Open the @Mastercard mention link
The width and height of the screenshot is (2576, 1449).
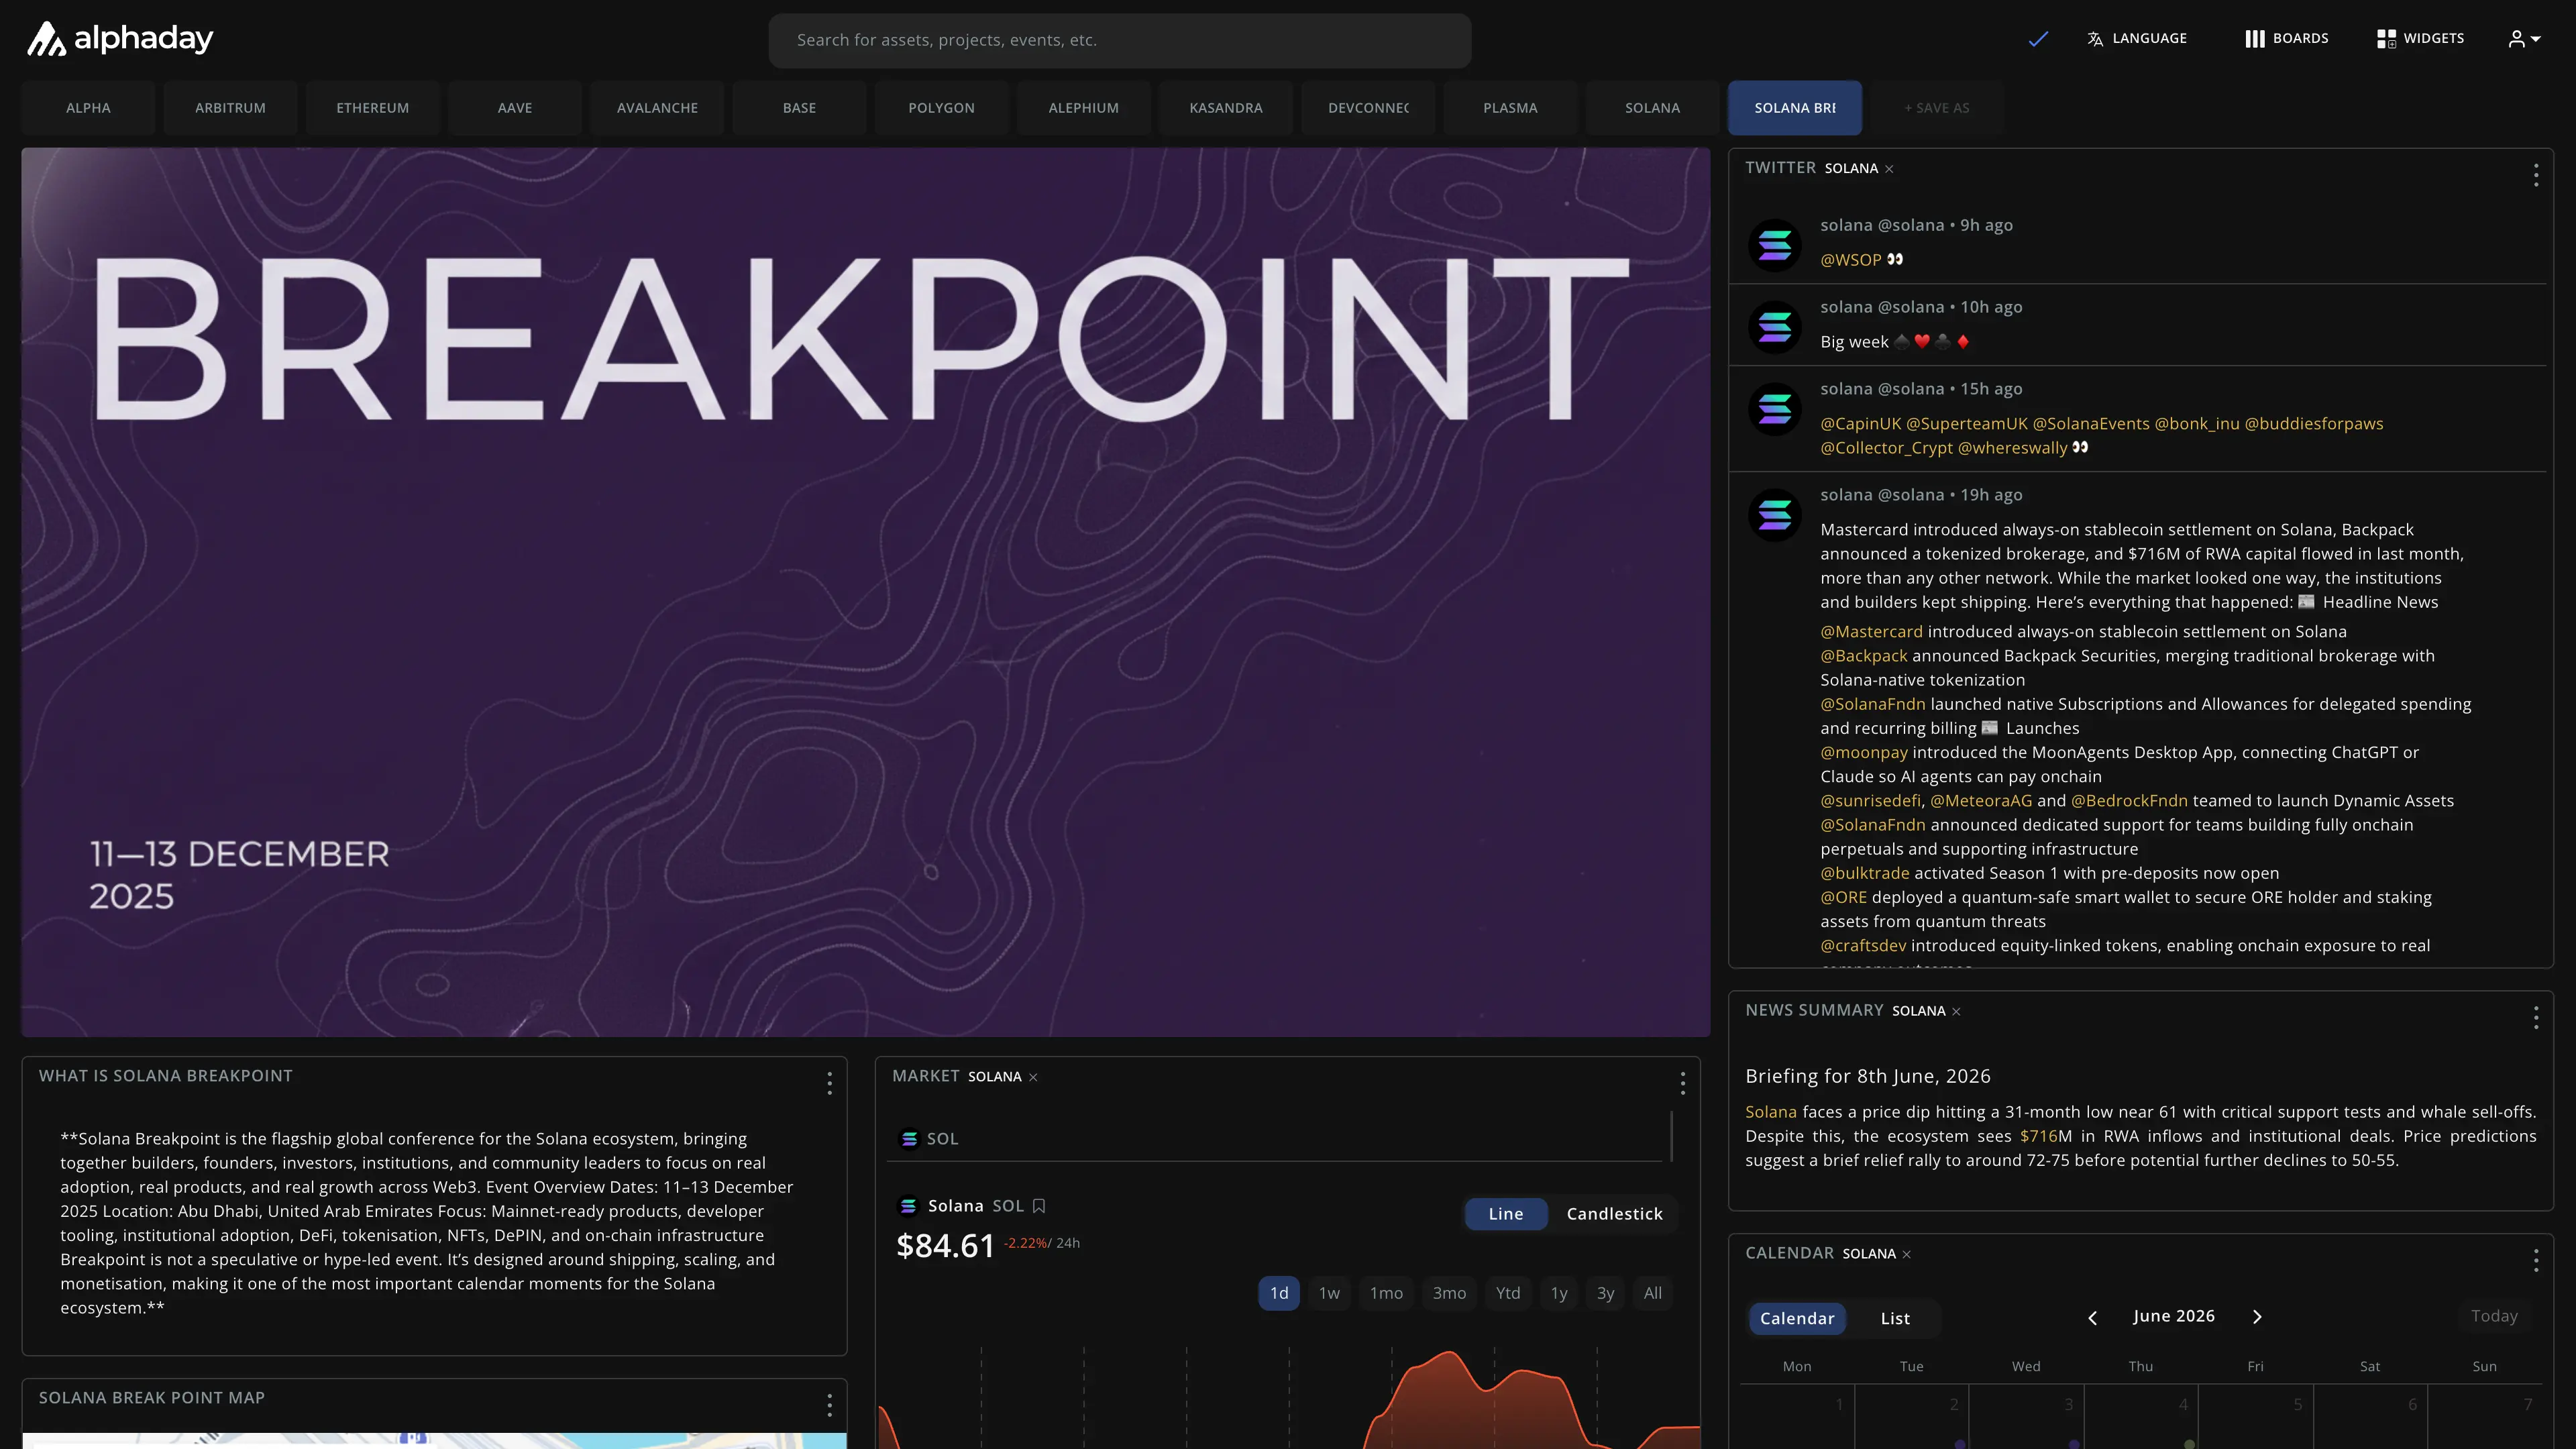1871,632
